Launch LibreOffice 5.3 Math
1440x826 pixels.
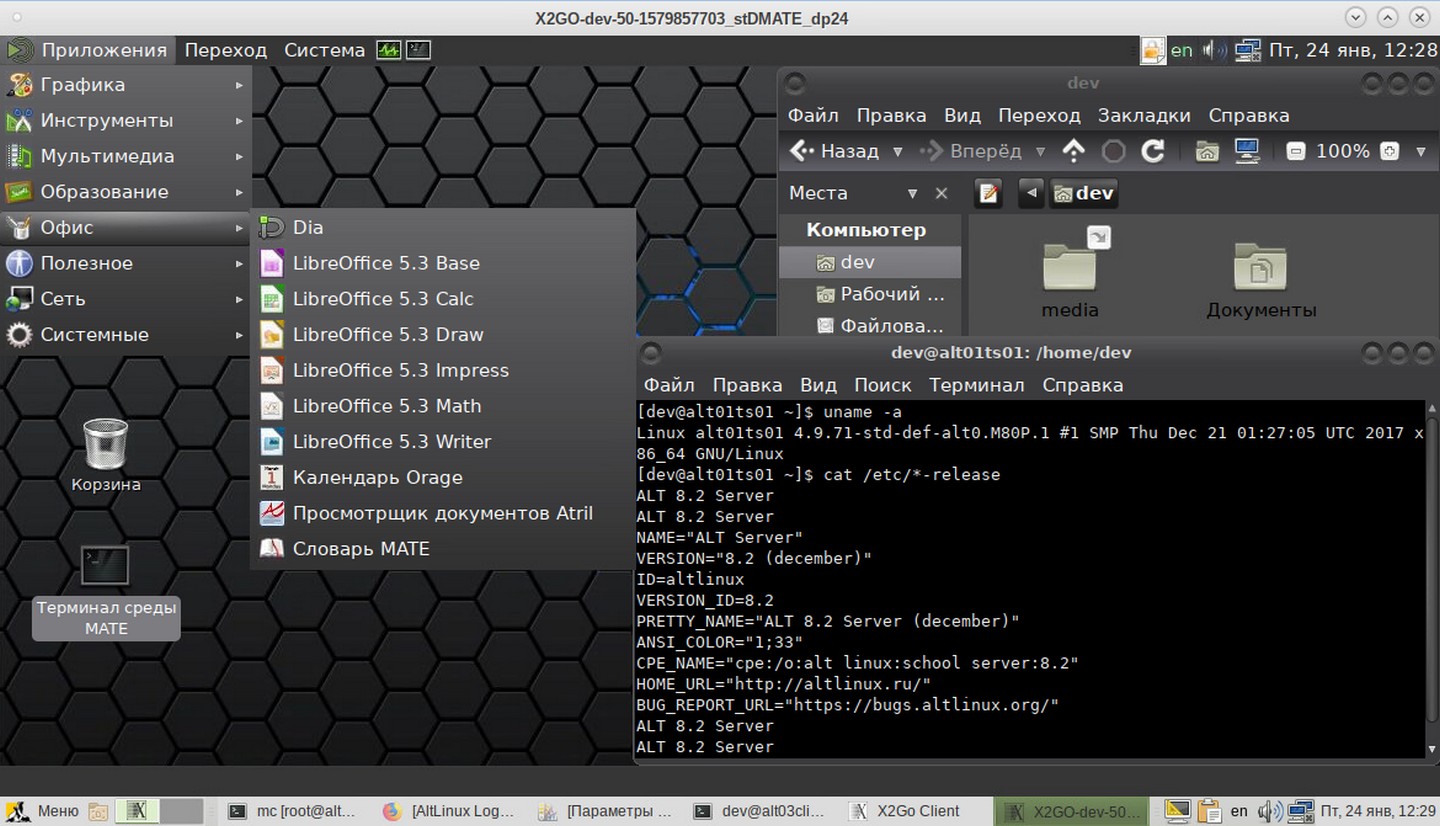(x=443, y=406)
